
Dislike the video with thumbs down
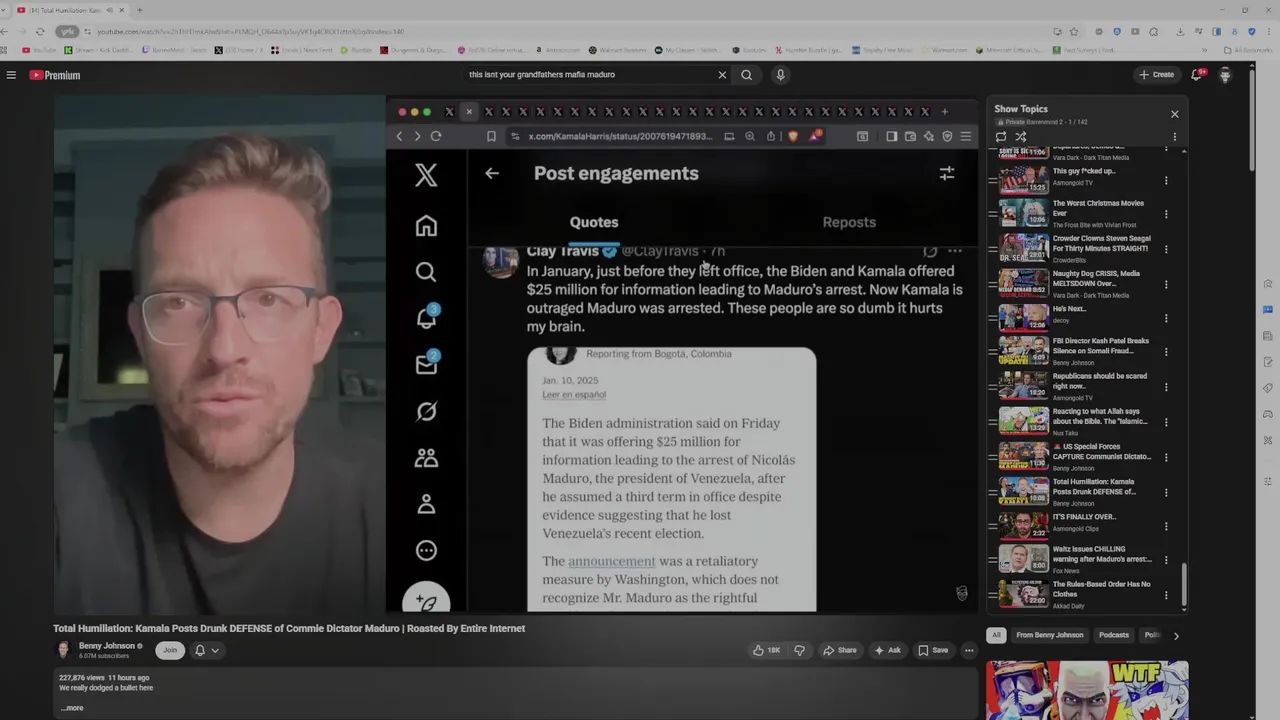click(799, 650)
